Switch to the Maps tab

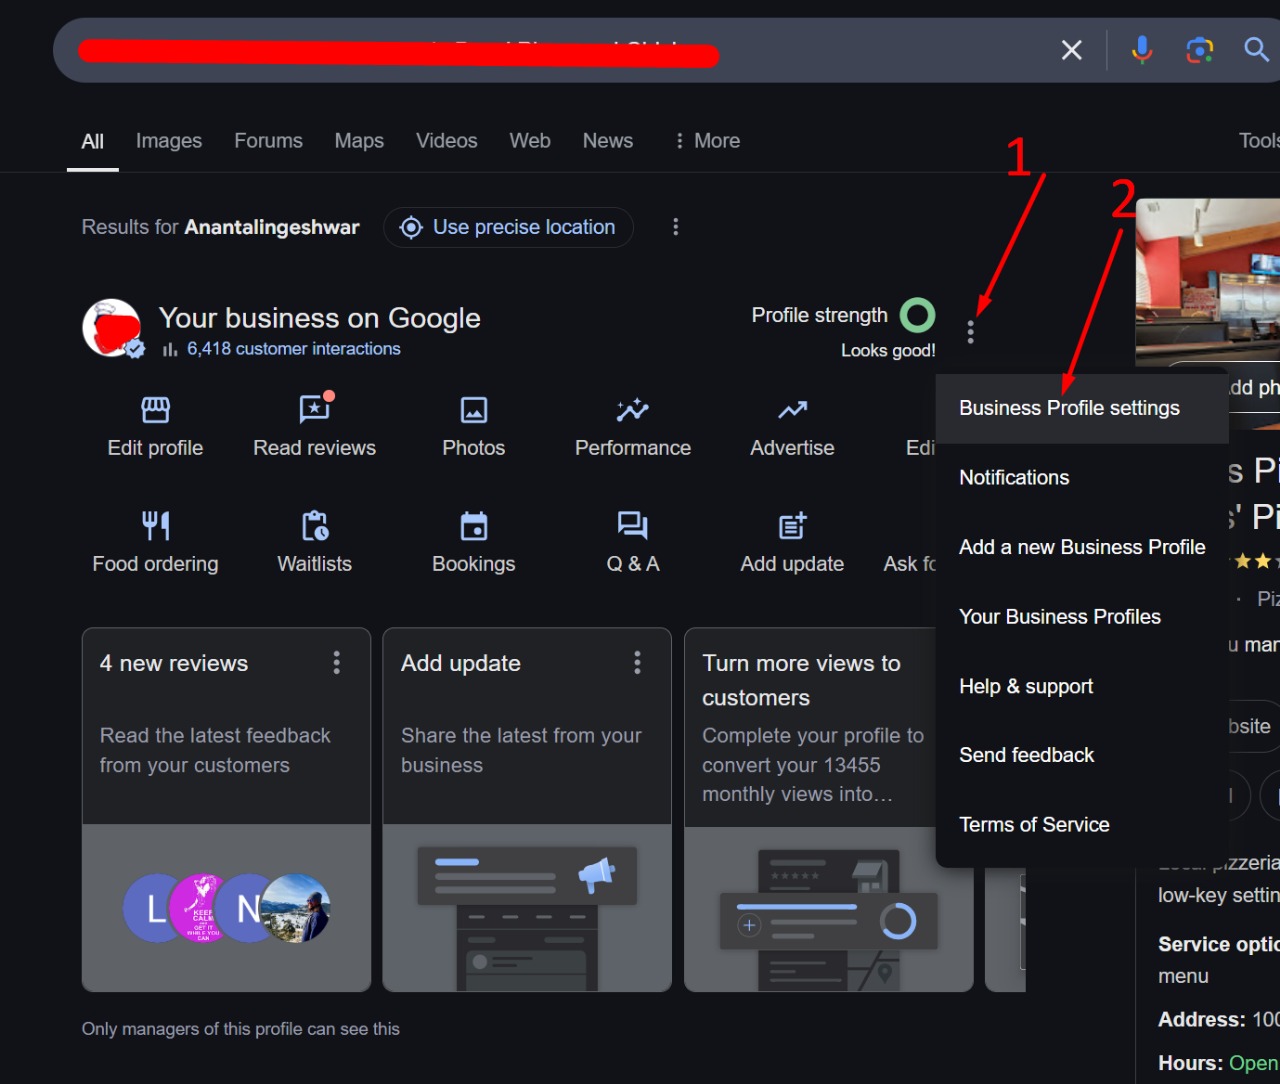tap(359, 141)
